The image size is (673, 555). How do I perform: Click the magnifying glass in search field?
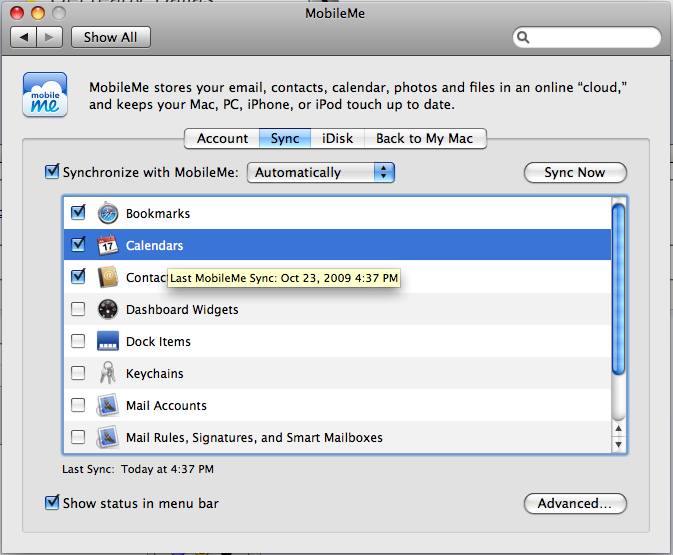[x=523, y=37]
